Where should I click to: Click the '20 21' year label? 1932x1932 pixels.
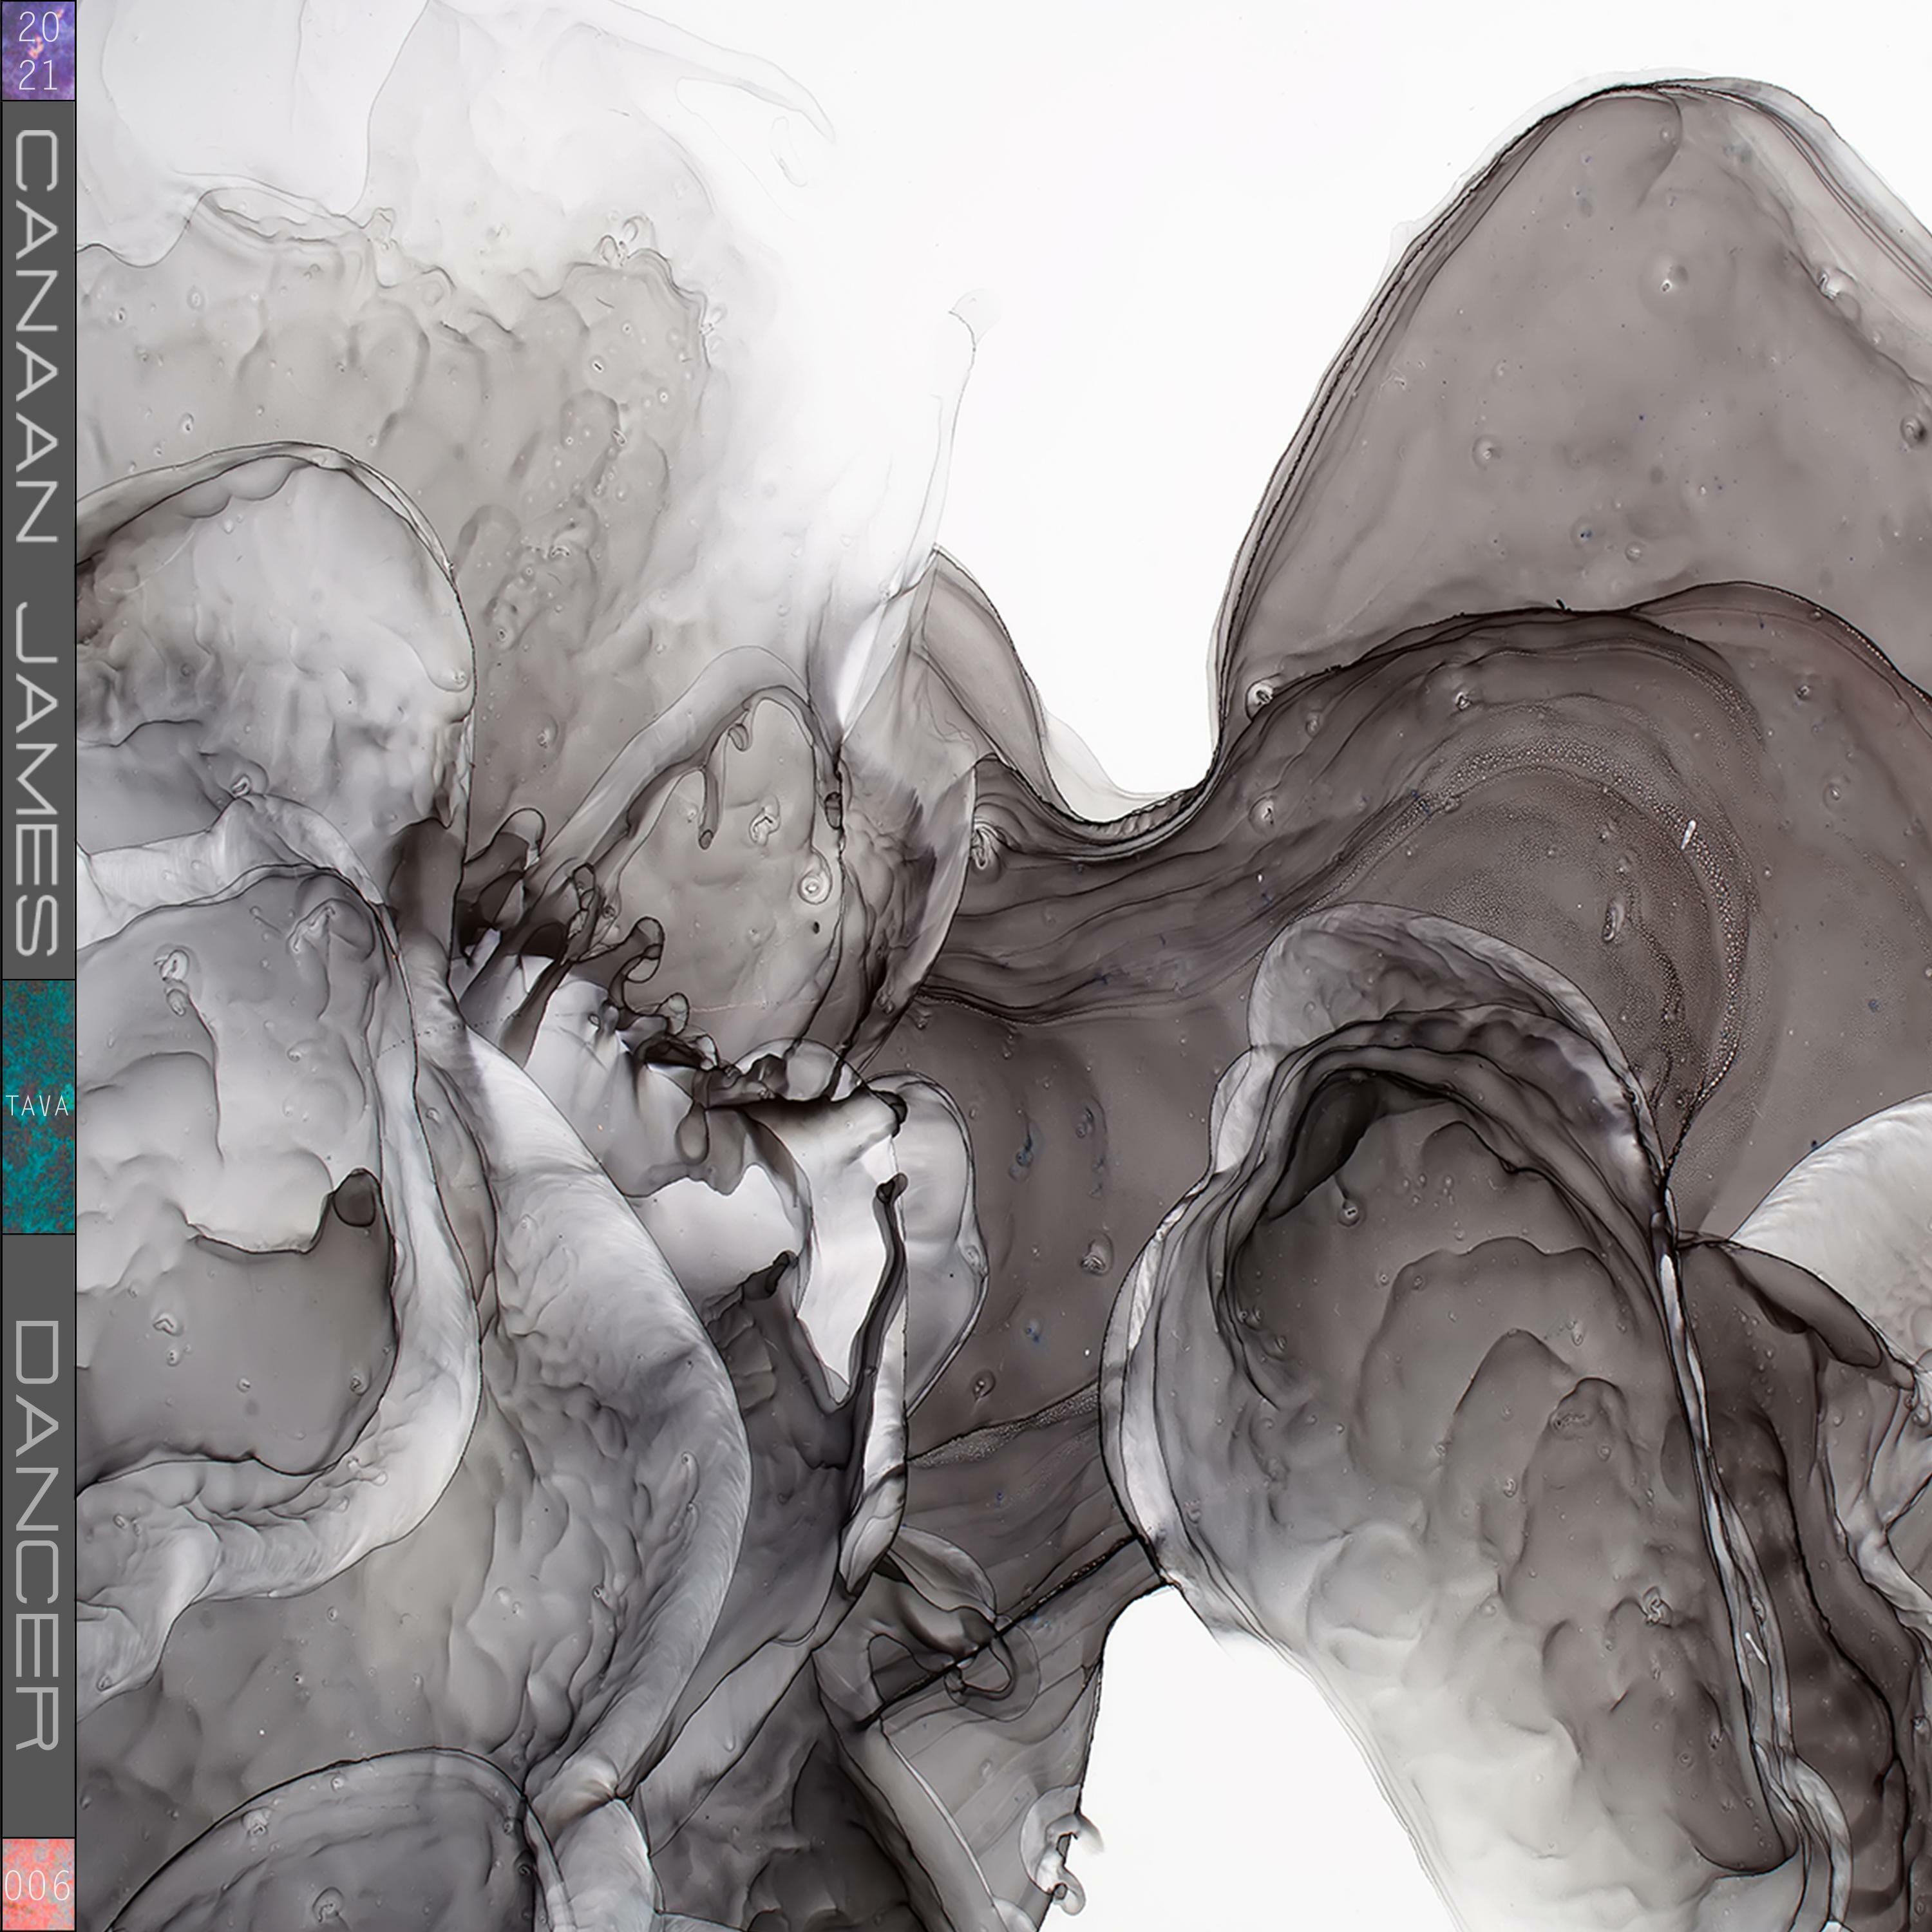tap(38, 51)
